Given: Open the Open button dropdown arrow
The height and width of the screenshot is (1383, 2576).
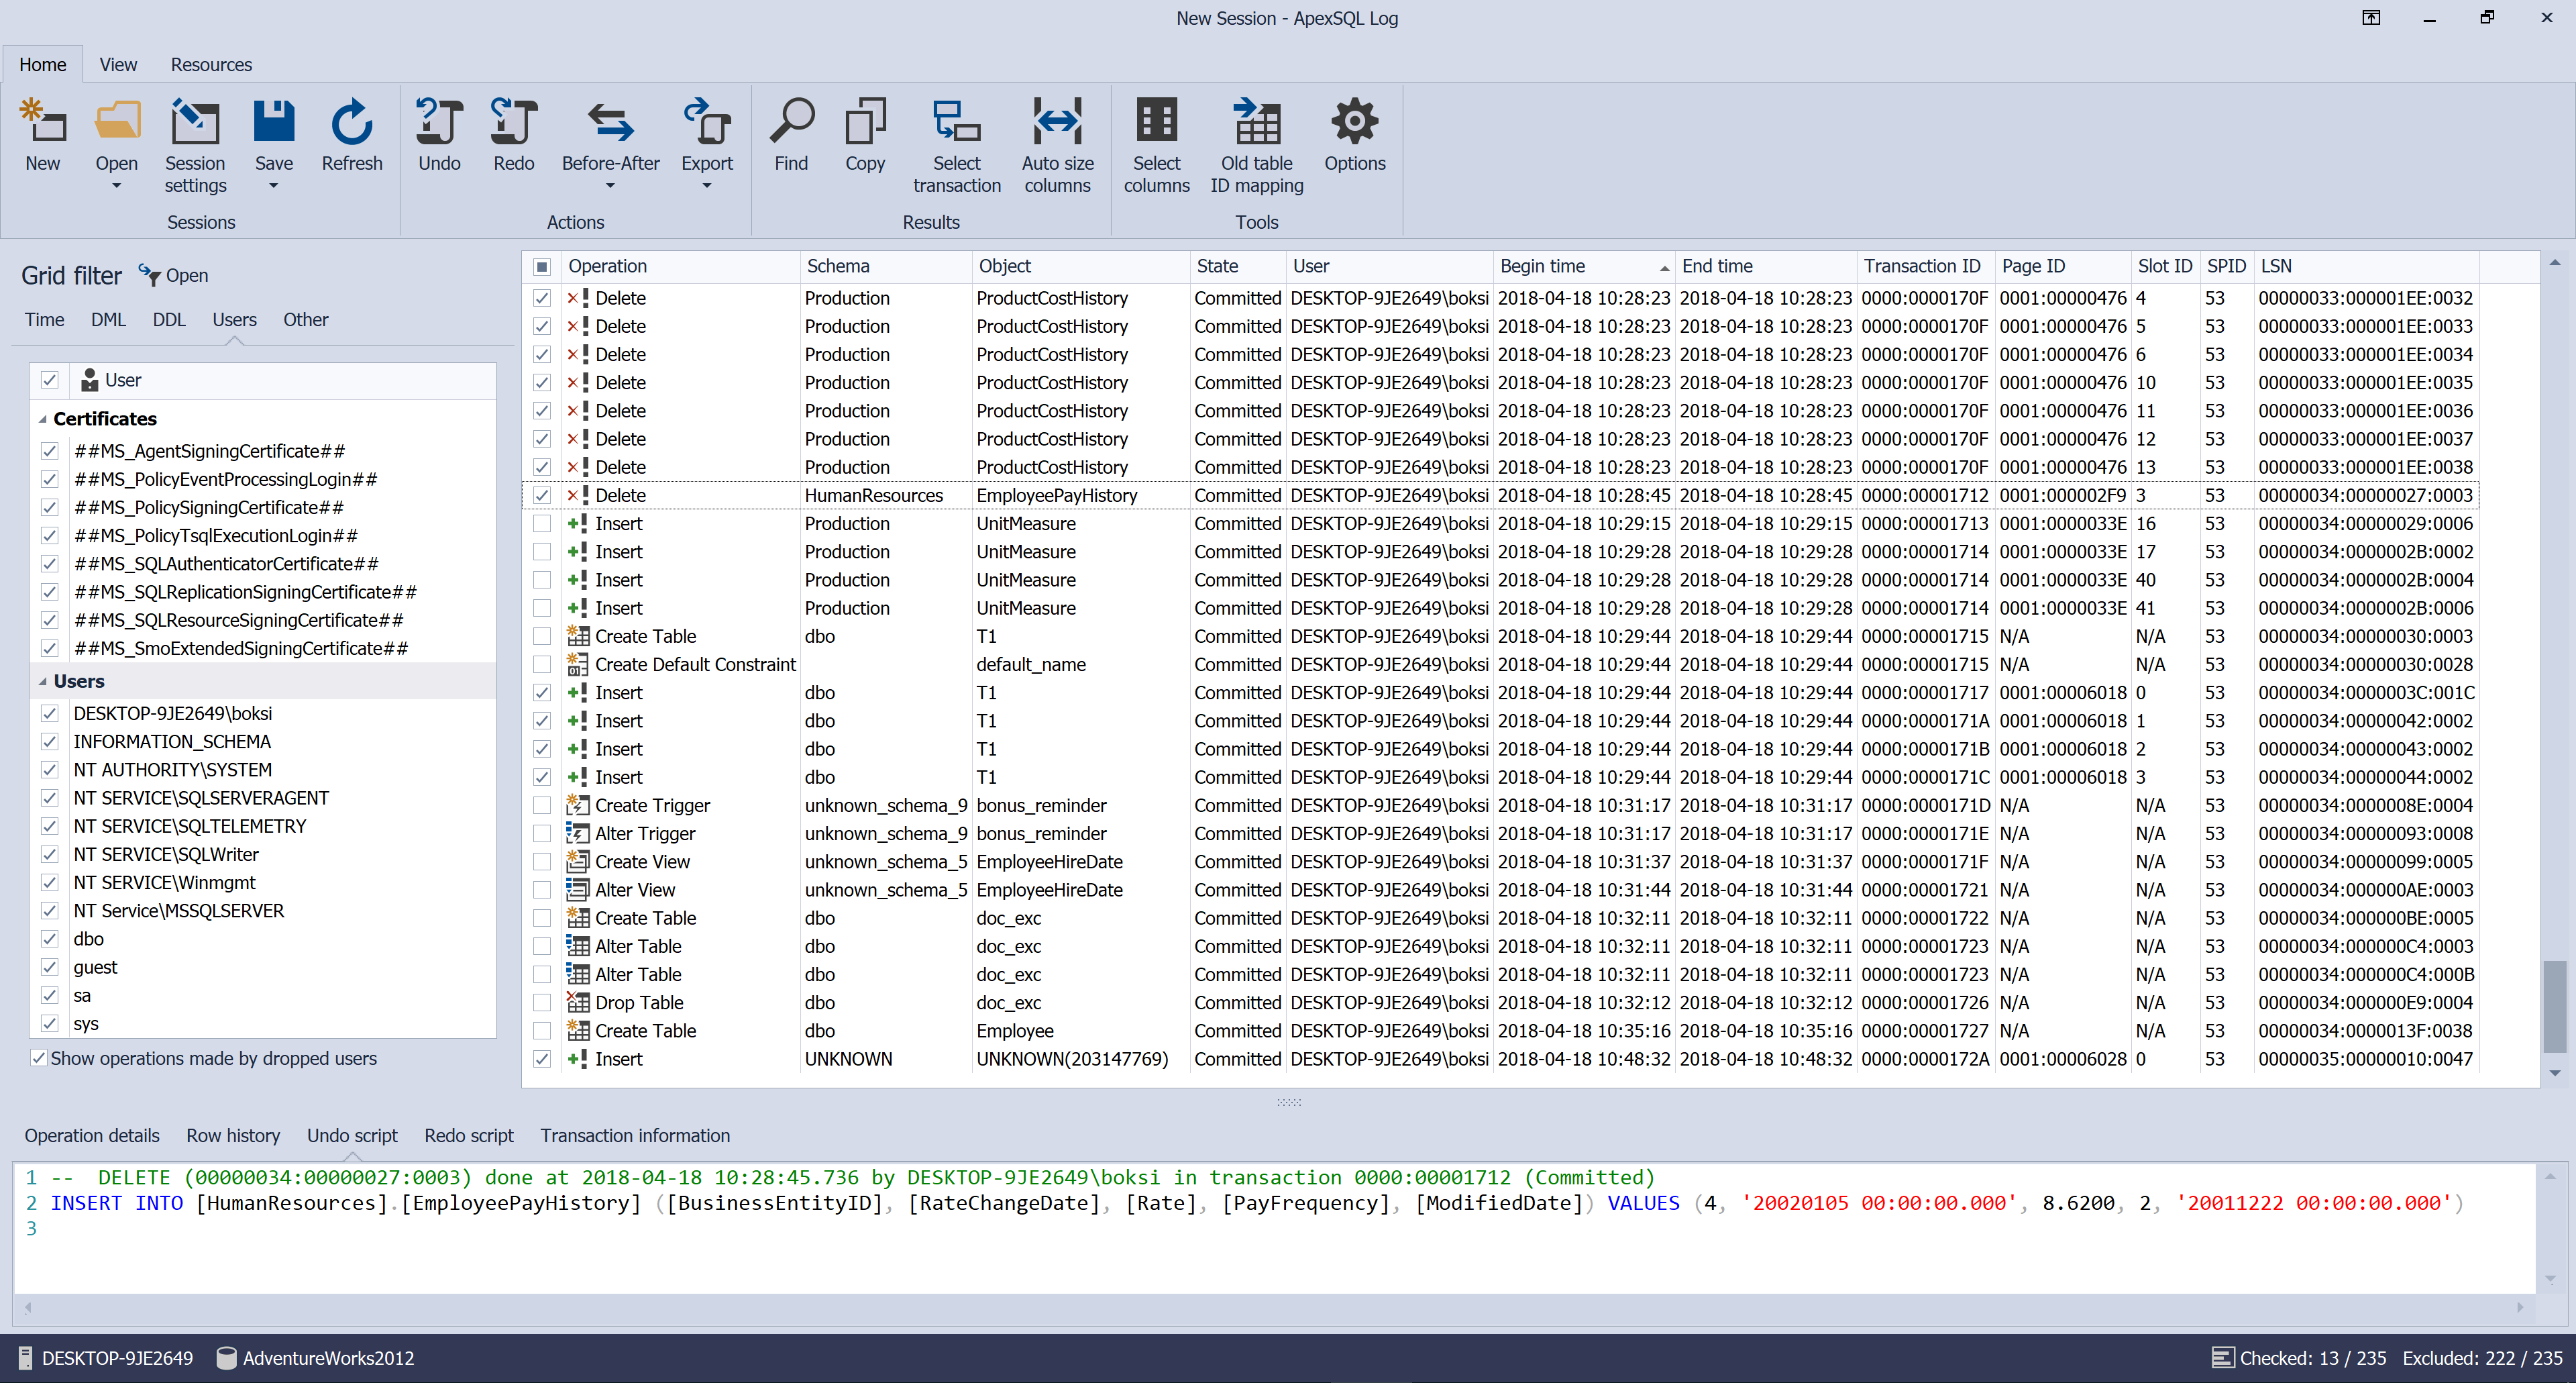Looking at the screenshot, I should [116, 186].
